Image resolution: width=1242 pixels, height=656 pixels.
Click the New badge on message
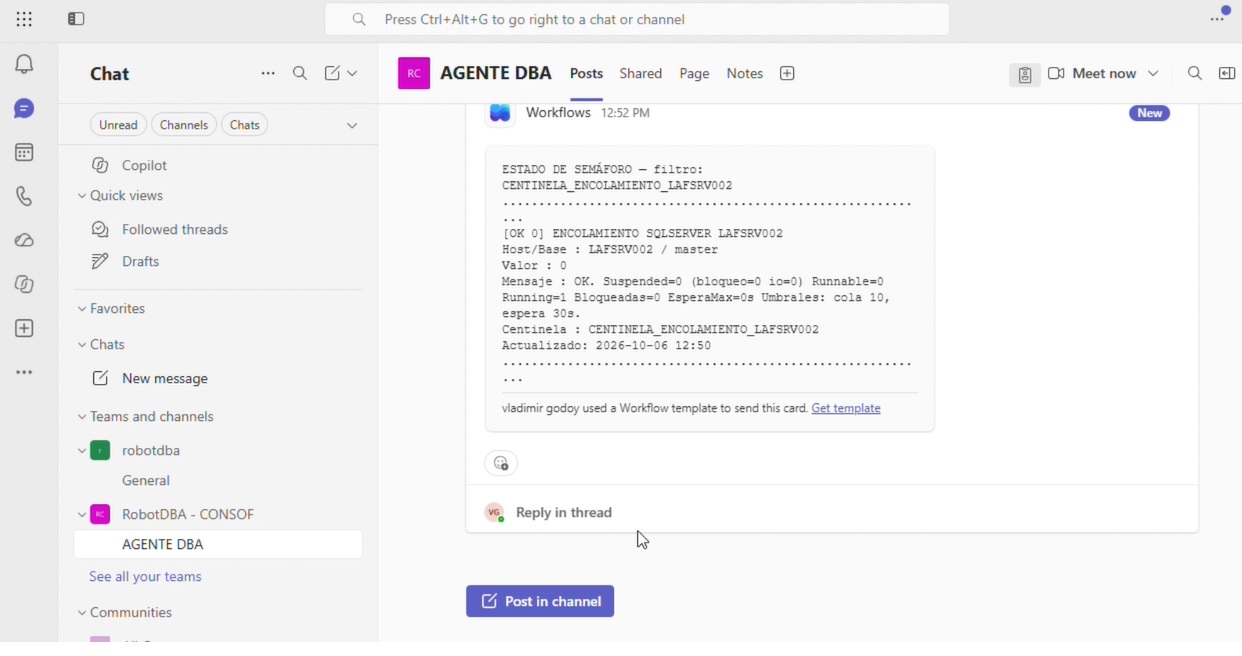coord(1150,113)
